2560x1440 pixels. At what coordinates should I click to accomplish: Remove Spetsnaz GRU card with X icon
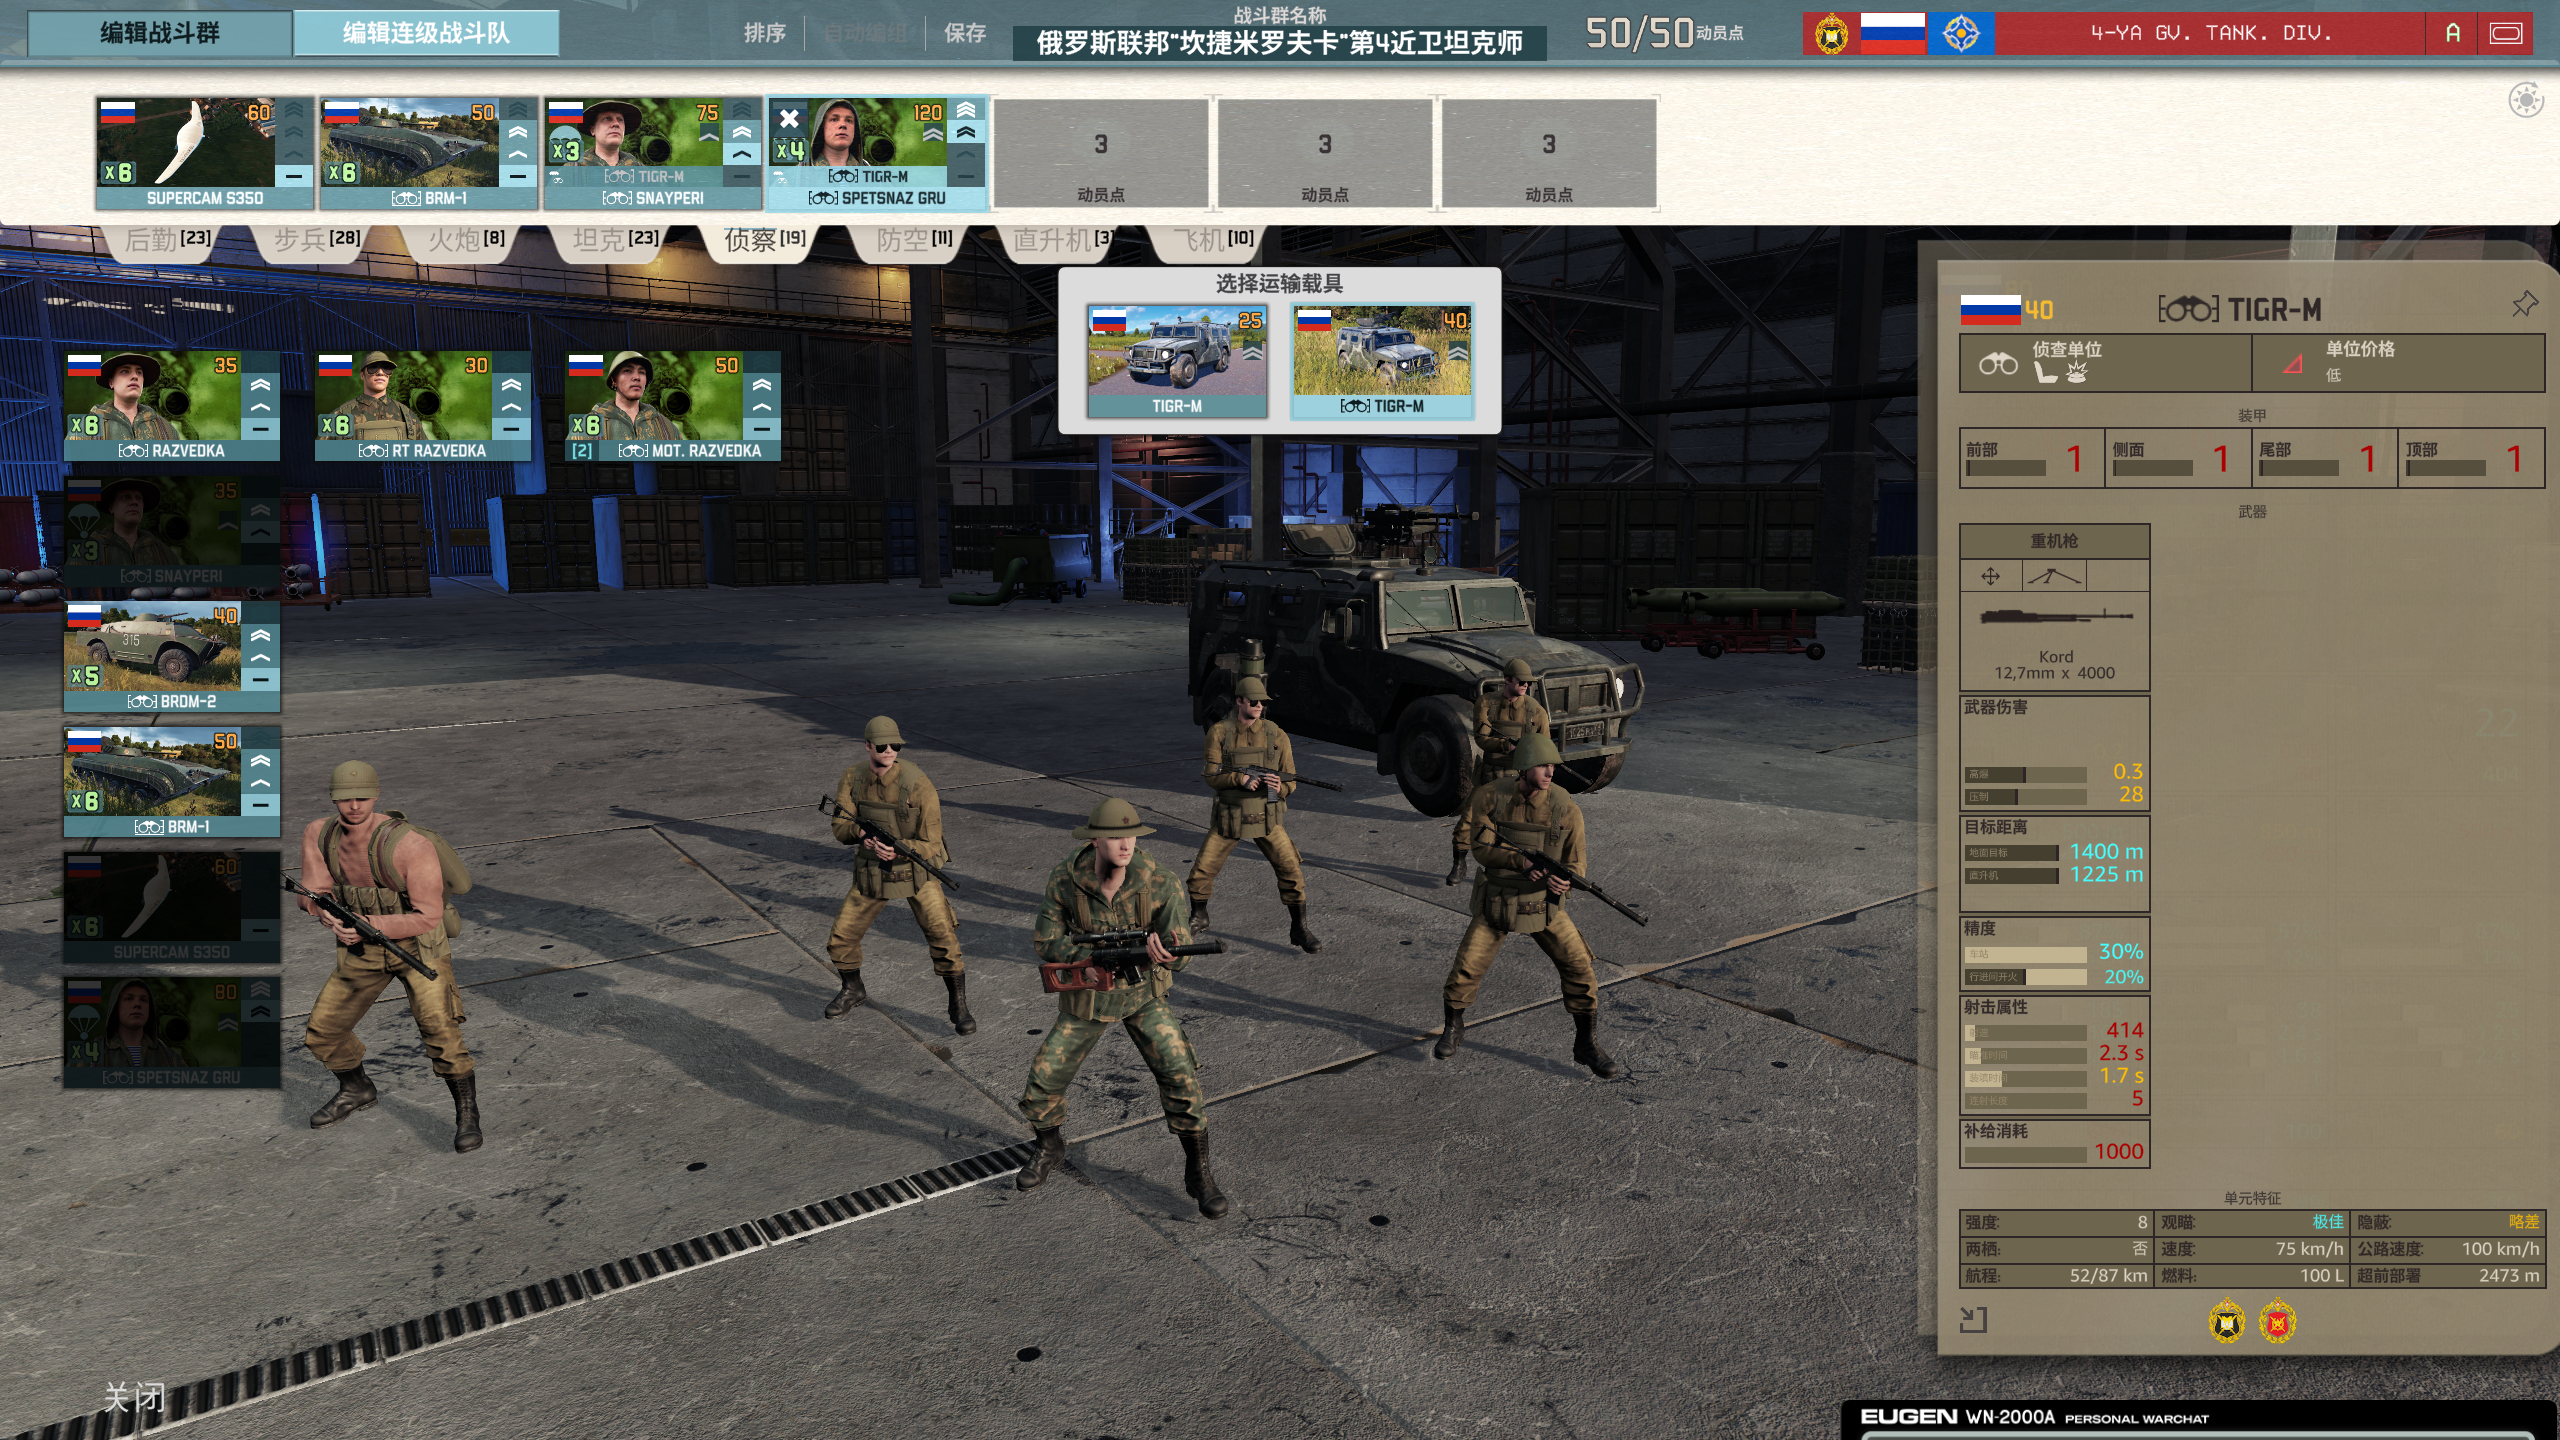[x=789, y=119]
